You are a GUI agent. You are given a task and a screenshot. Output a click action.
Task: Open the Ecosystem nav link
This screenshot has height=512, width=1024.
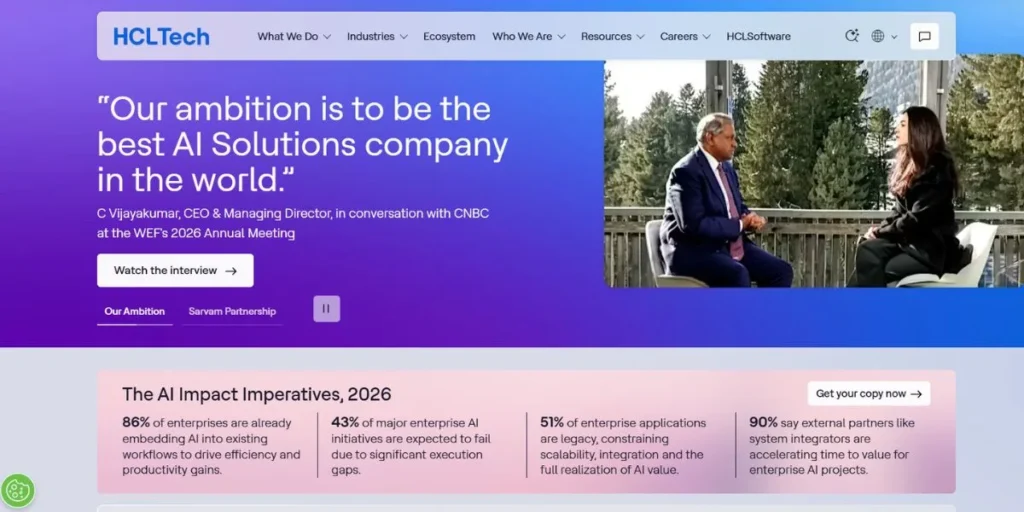pos(449,37)
